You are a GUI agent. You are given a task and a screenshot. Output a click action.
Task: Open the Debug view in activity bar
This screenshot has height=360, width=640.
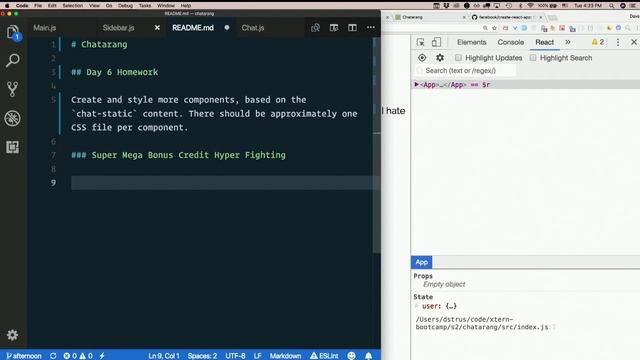[x=13, y=118]
